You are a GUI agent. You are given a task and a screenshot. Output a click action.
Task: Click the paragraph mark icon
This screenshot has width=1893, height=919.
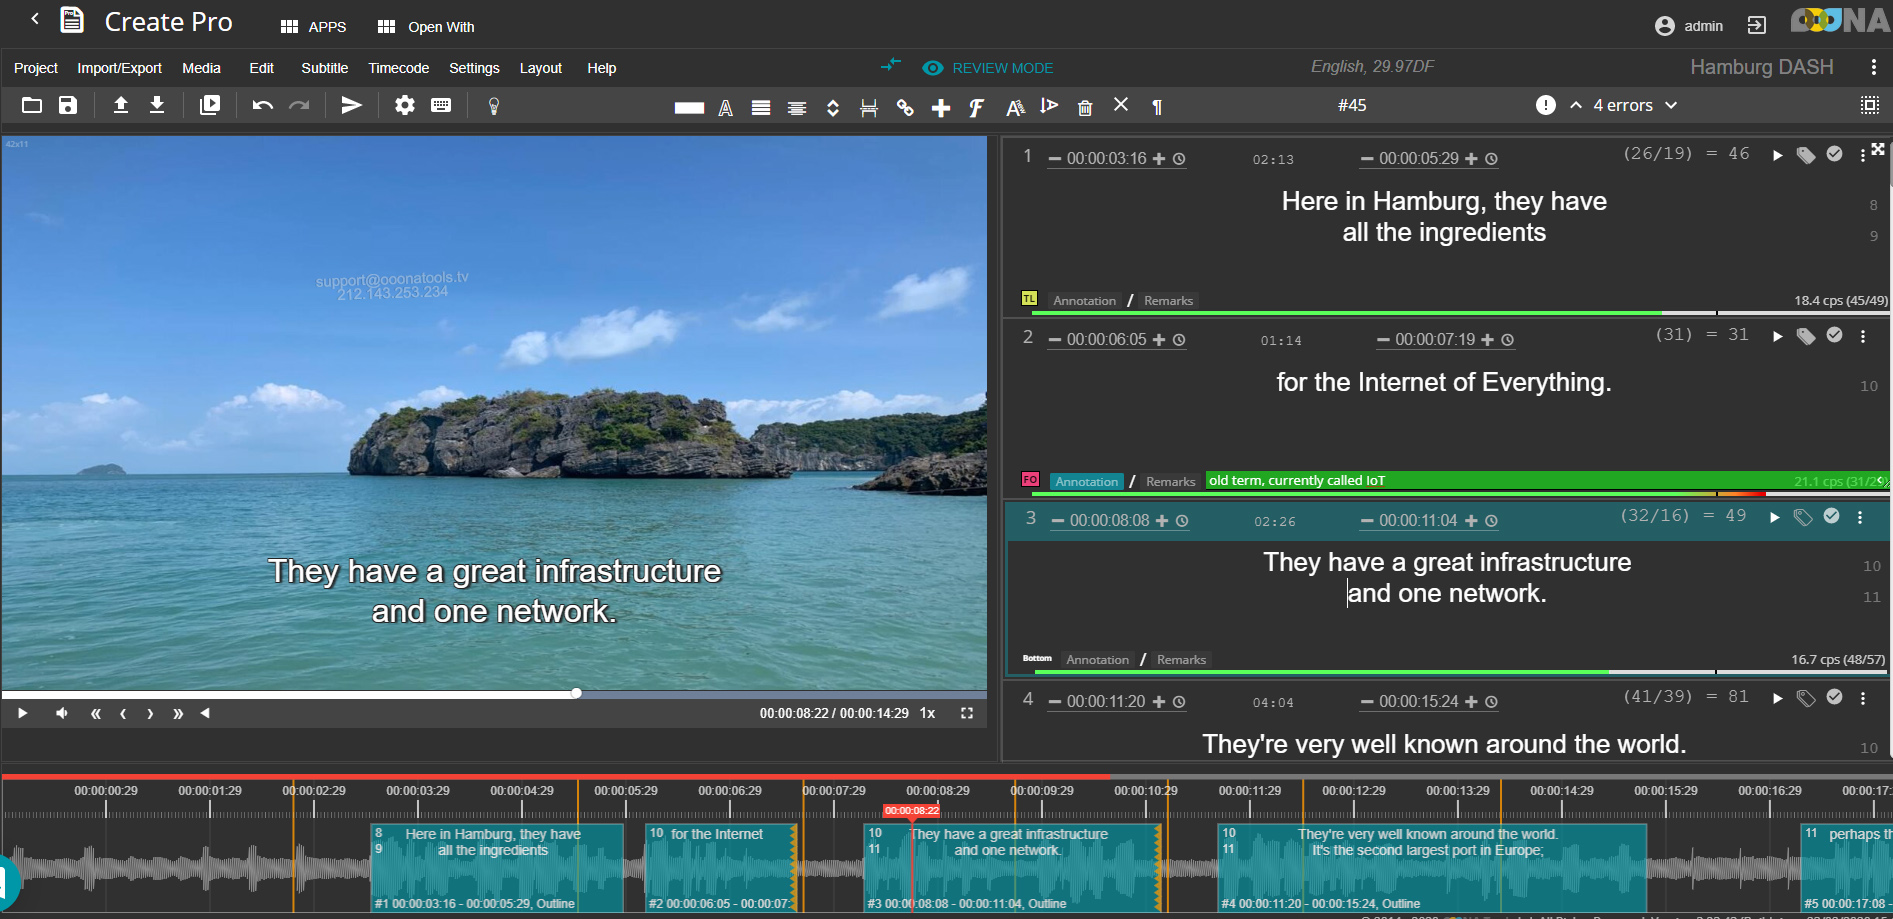1157,107
